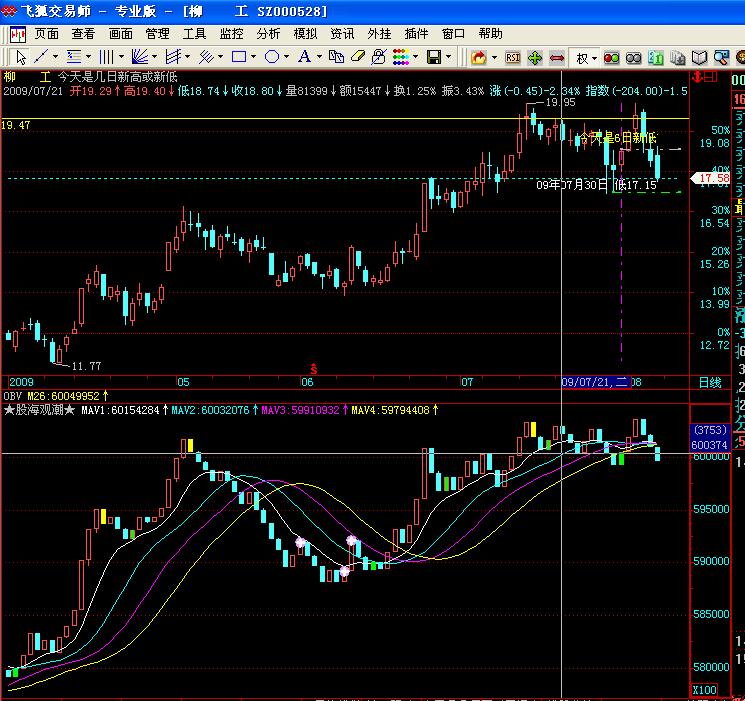Select the arrow pointer tool
The width and height of the screenshot is (745, 701).
coord(18,58)
